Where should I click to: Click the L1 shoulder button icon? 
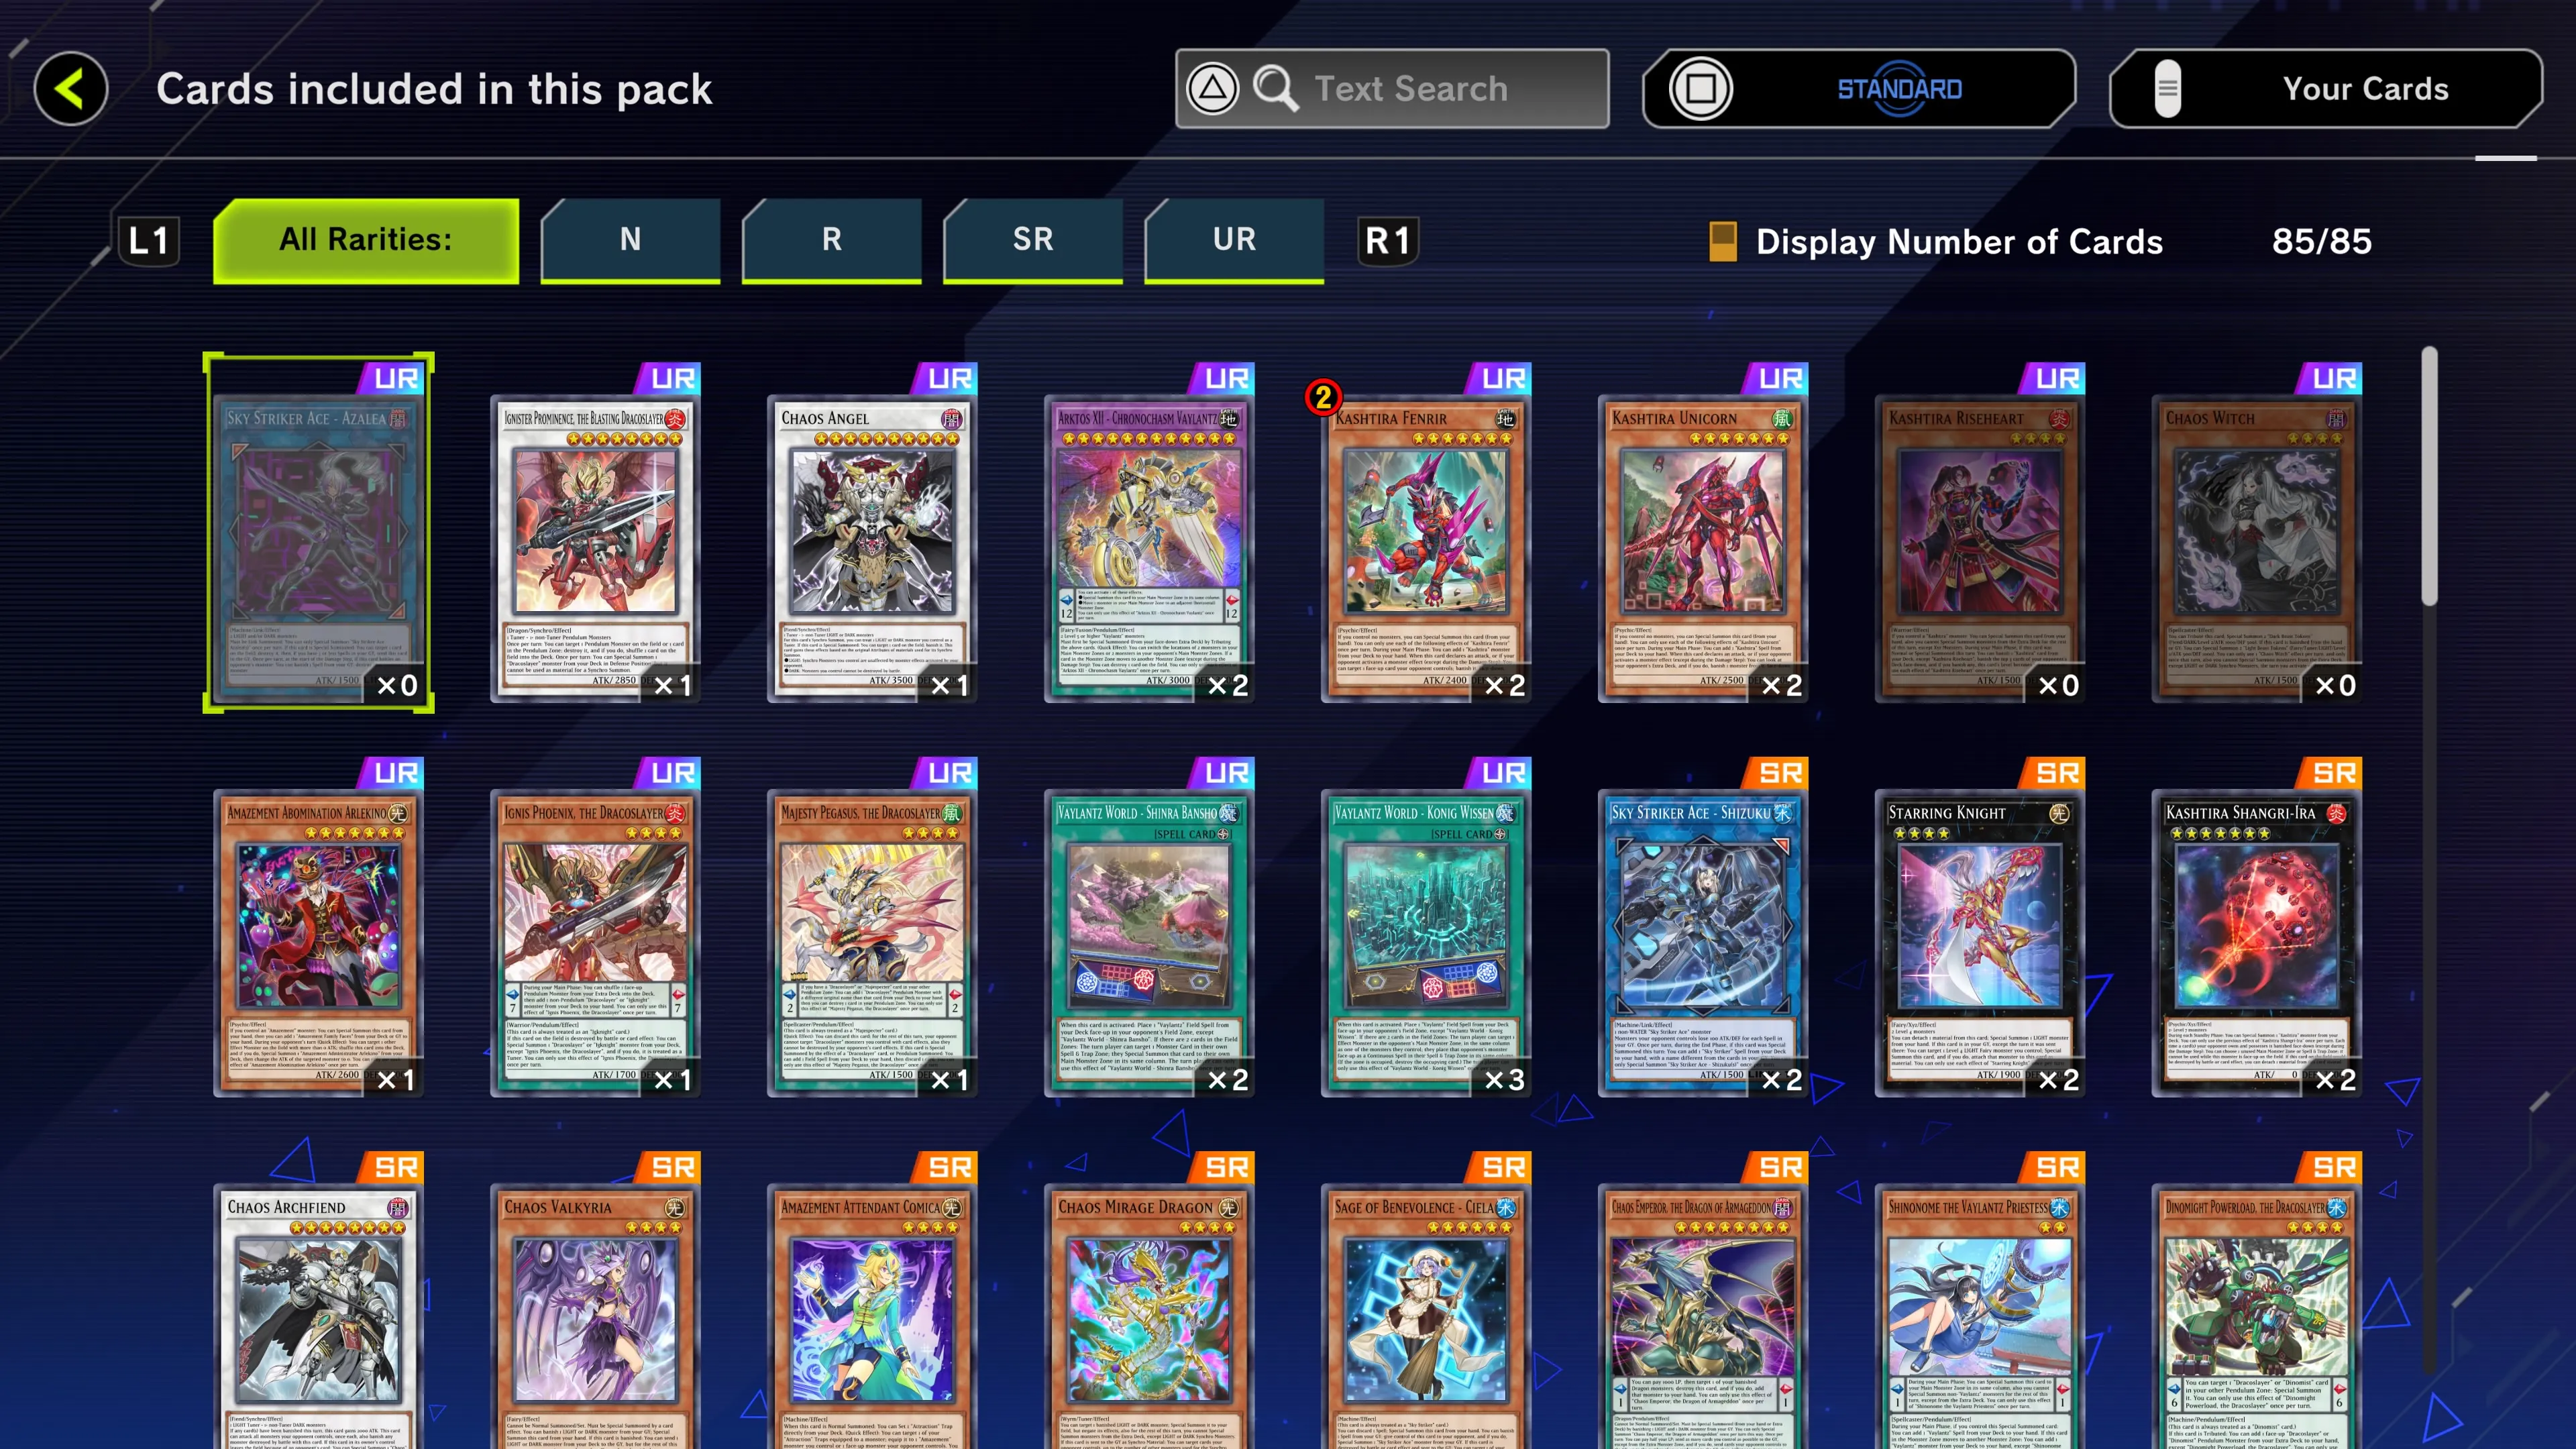click(x=149, y=241)
